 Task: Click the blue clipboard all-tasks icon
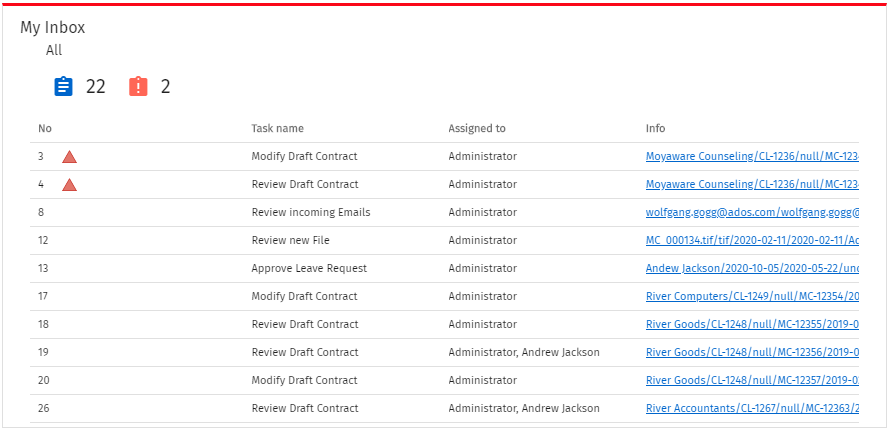coord(64,87)
